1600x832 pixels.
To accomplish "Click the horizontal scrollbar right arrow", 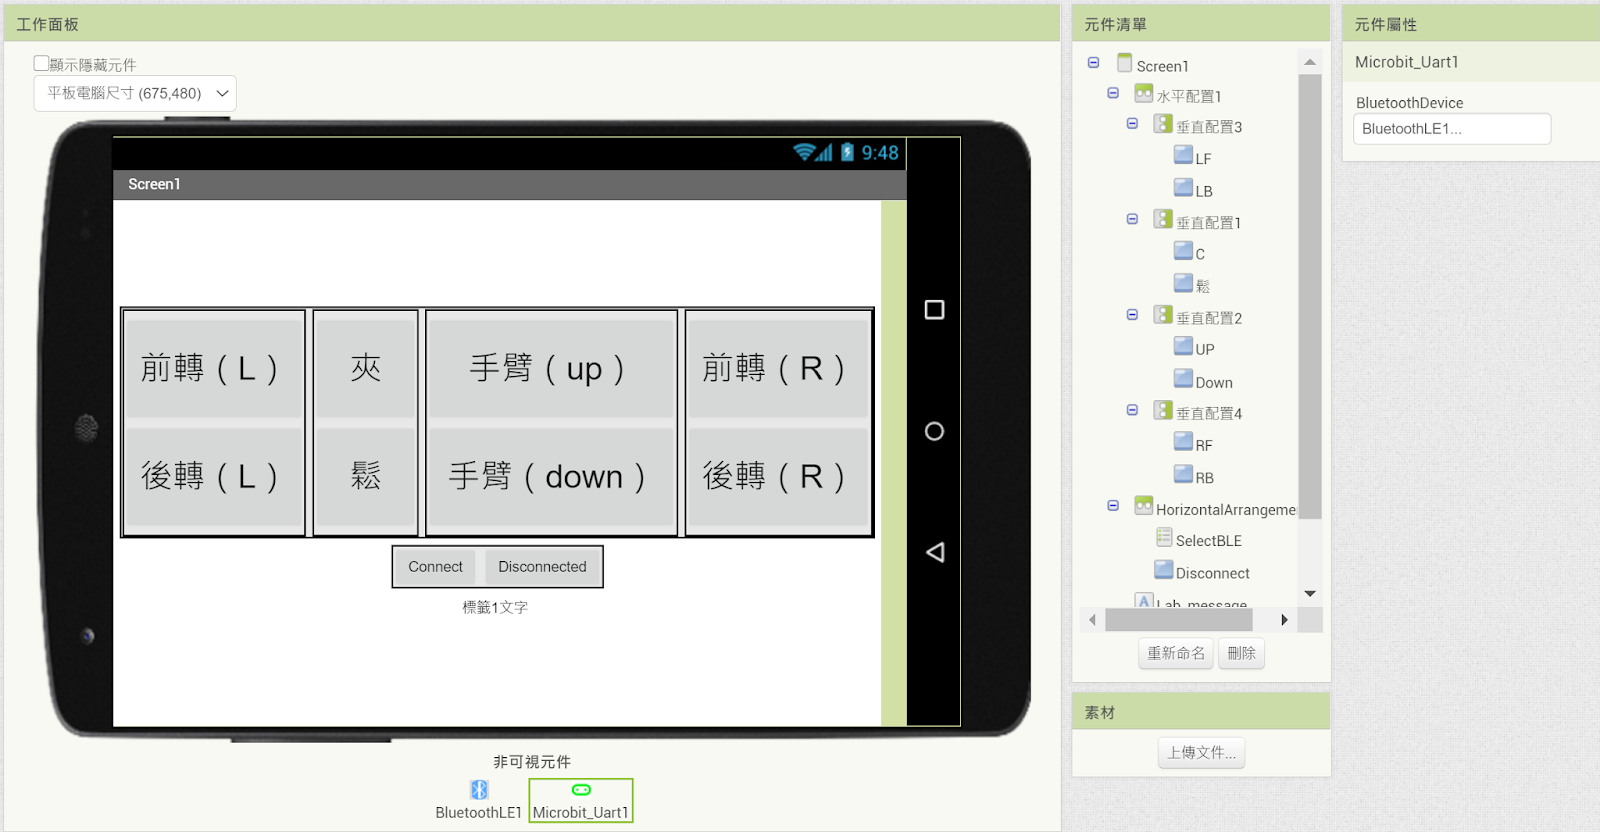I will click(x=1284, y=620).
